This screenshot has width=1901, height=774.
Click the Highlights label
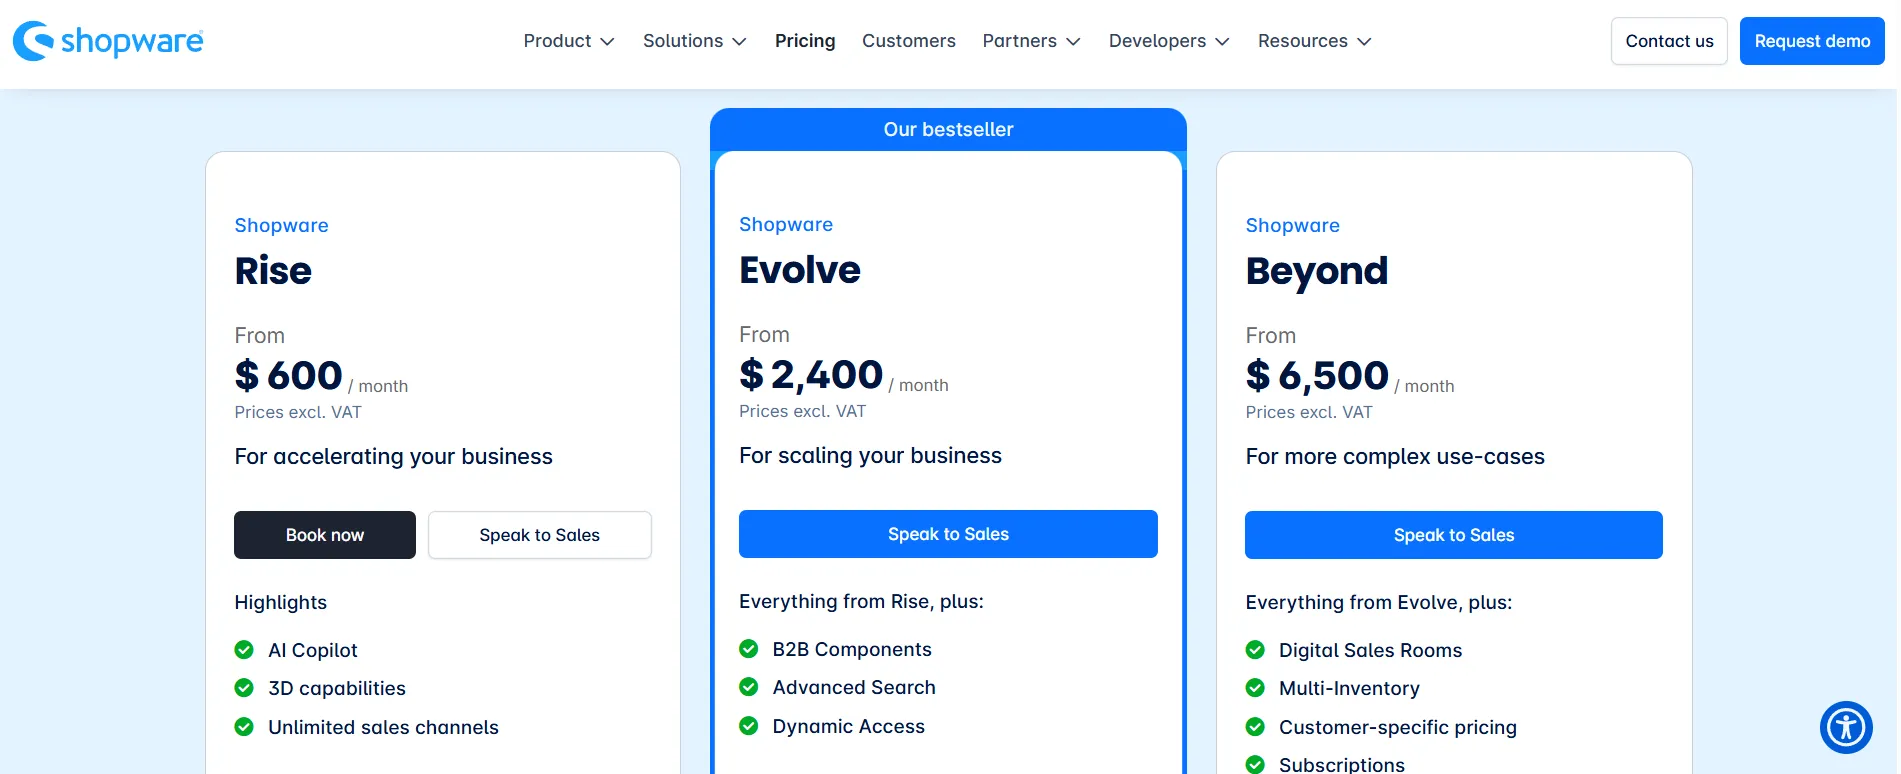click(281, 603)
